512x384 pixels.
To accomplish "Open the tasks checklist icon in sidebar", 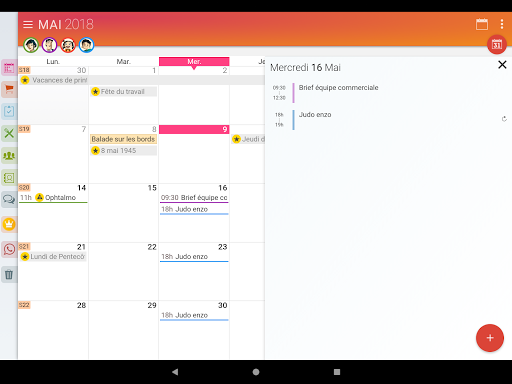I will (9, 111).
